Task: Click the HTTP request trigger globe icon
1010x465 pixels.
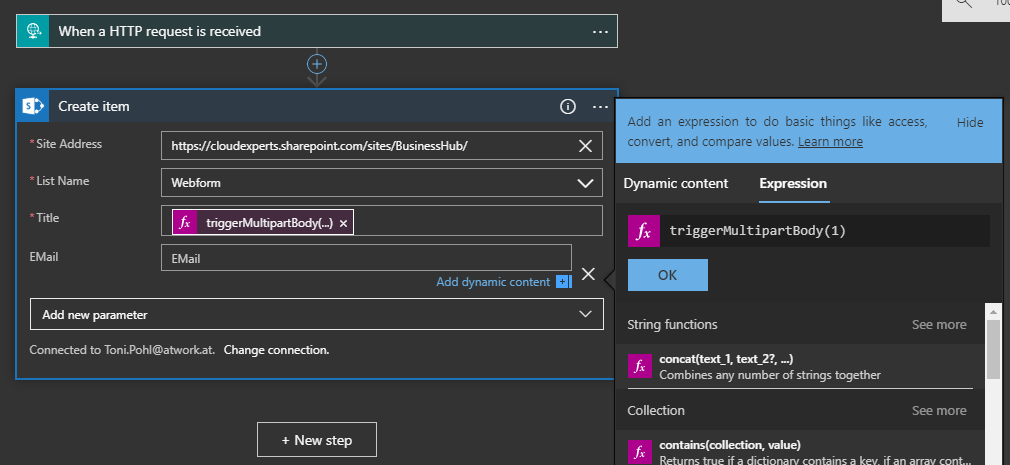Action: pos(34,31)
